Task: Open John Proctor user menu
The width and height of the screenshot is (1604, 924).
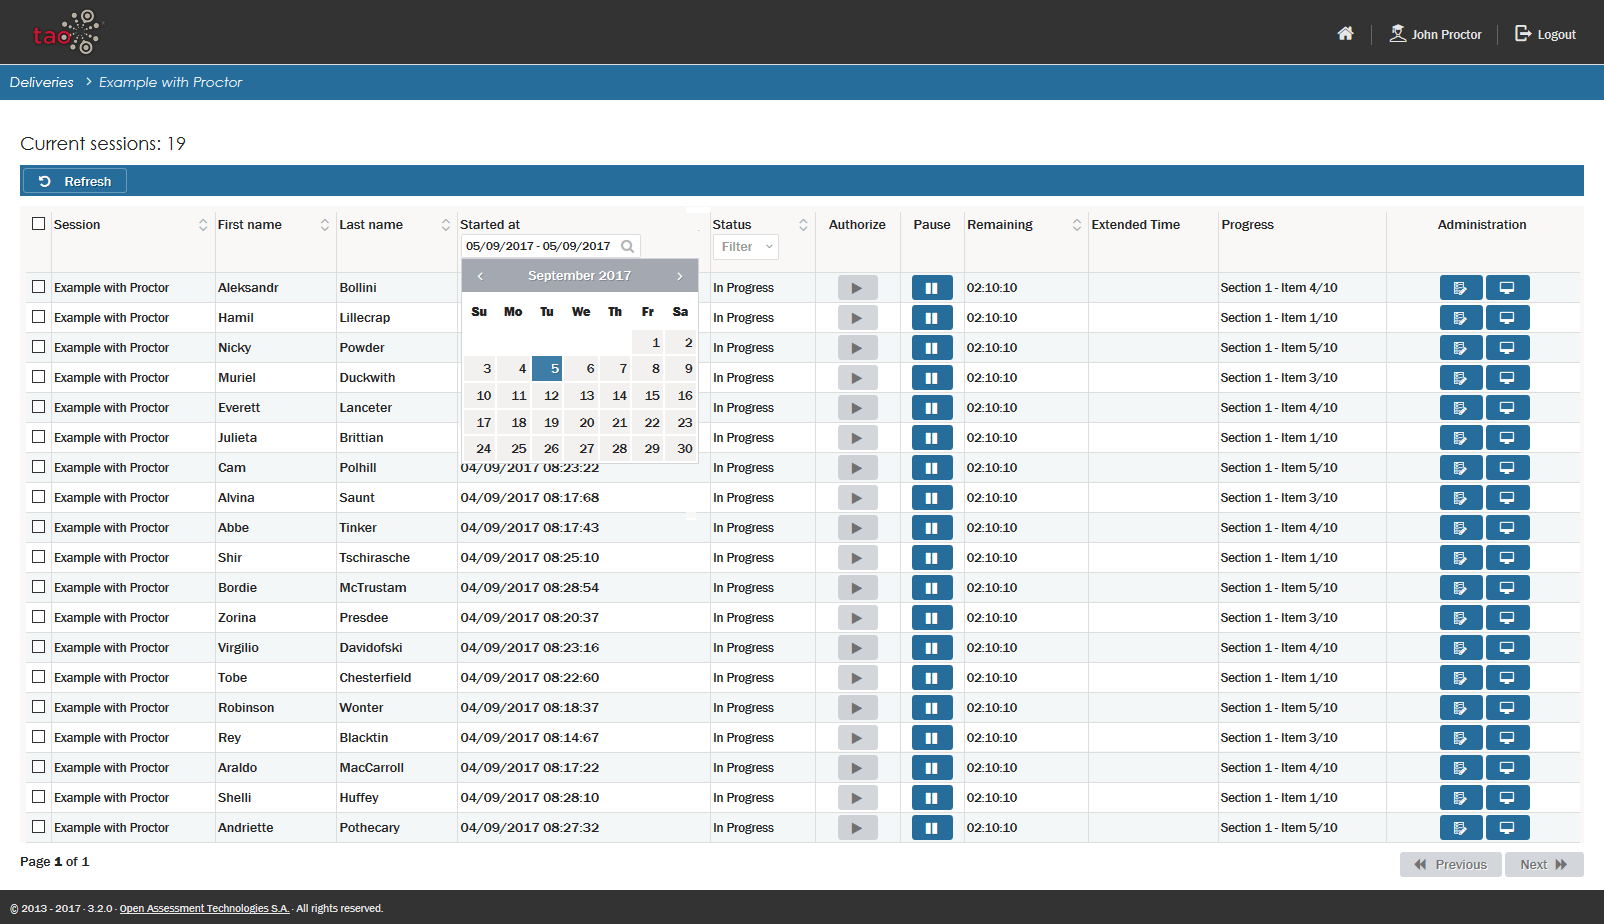Action: (x=1436, y=34)
